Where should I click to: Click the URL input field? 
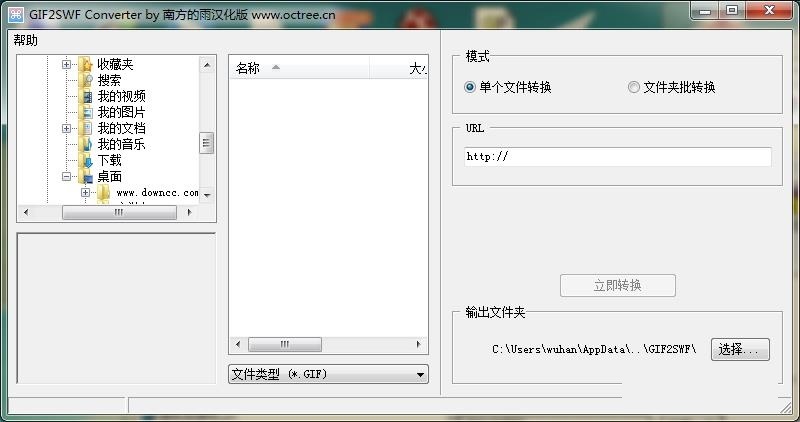(x=617, y=157)
